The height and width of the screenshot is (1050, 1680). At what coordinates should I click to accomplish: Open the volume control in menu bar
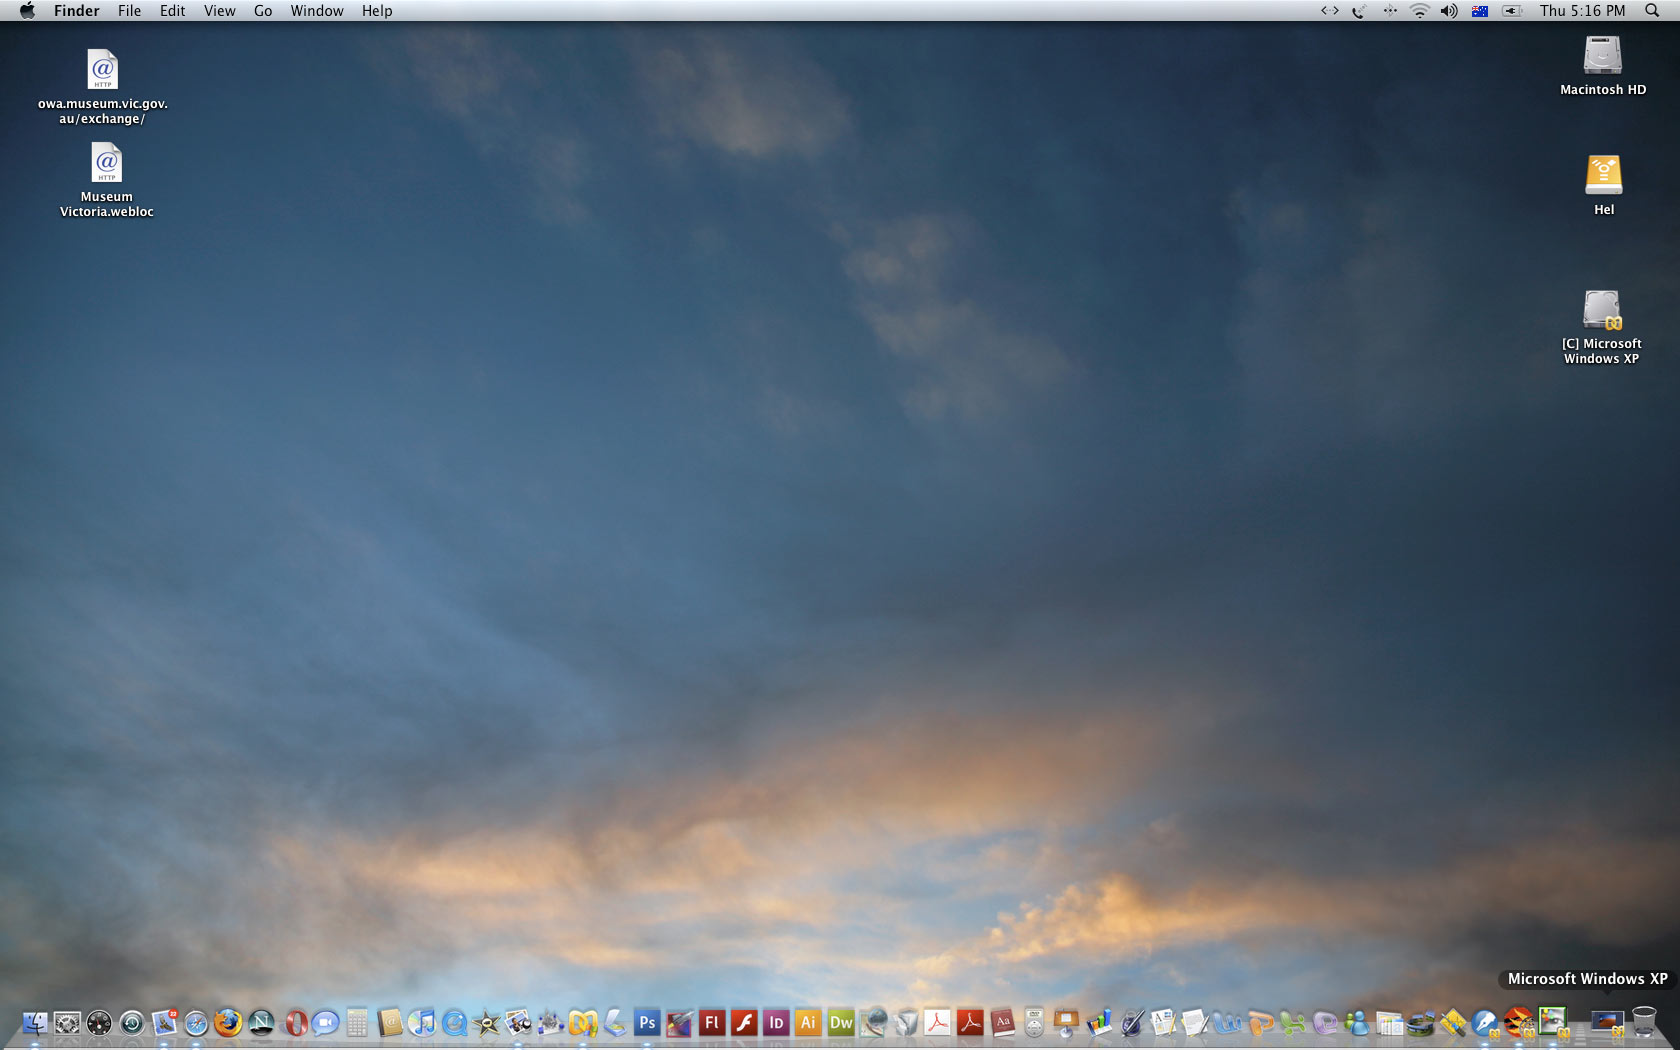tap(1448, 11)
